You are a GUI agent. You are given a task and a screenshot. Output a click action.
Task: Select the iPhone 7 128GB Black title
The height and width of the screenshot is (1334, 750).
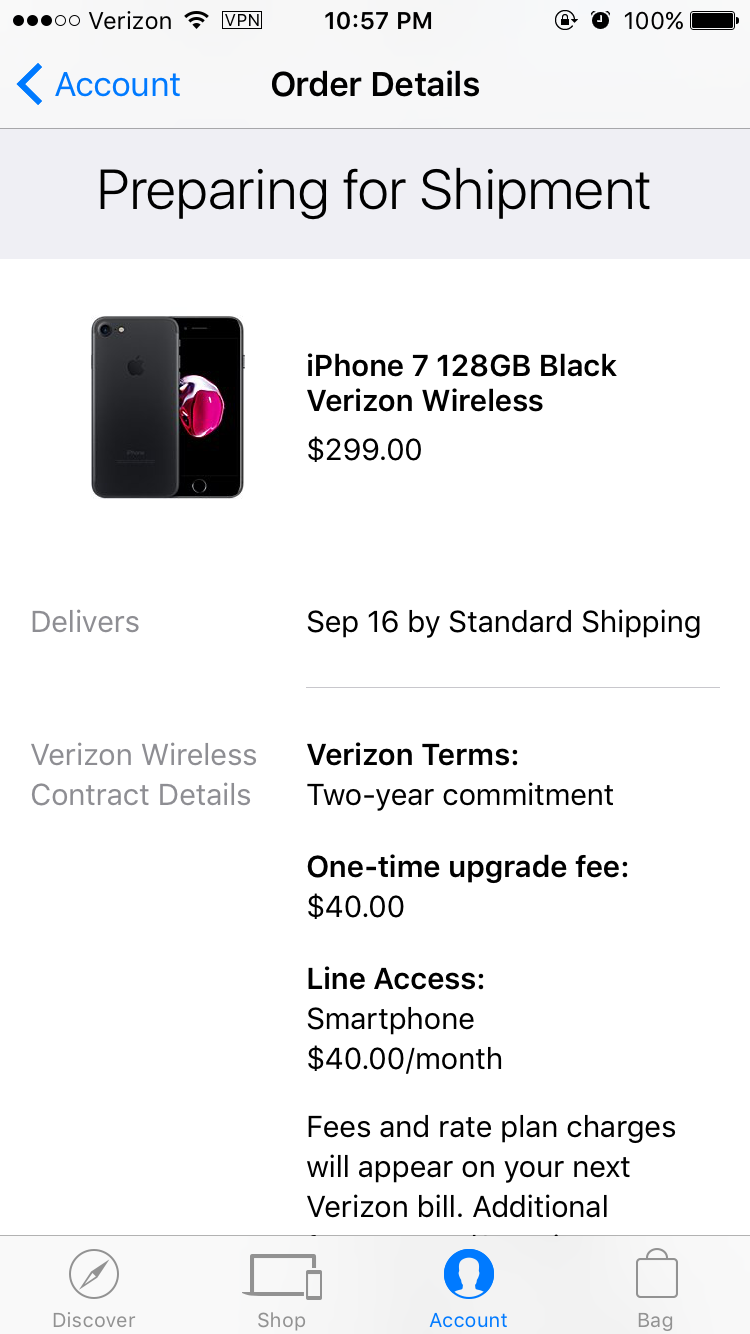click(x=461, y=383)
